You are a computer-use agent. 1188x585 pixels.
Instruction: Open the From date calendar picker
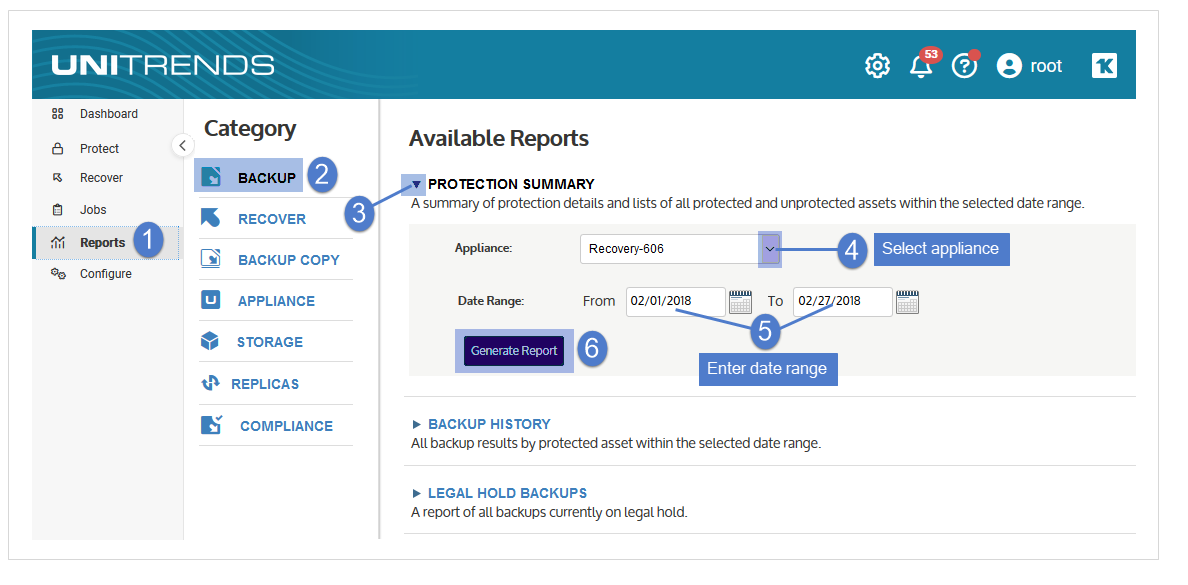pyautogui.click(x=740, y=302)
